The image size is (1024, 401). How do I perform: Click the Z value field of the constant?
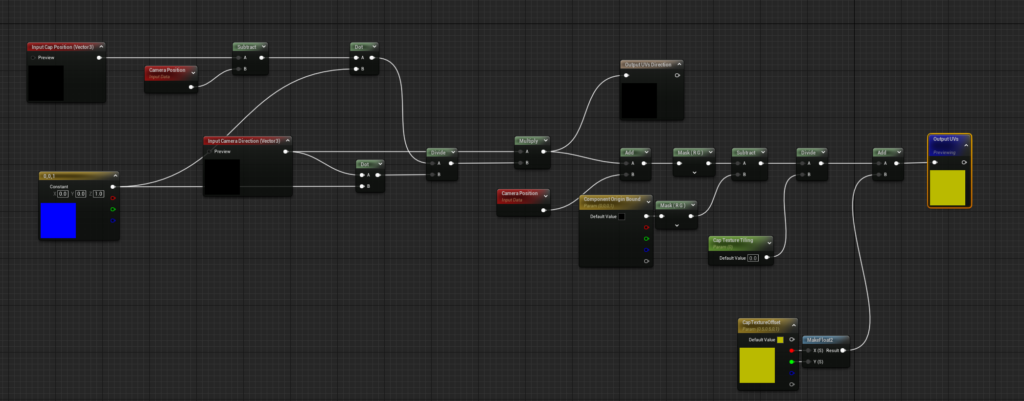coord(98,193)
